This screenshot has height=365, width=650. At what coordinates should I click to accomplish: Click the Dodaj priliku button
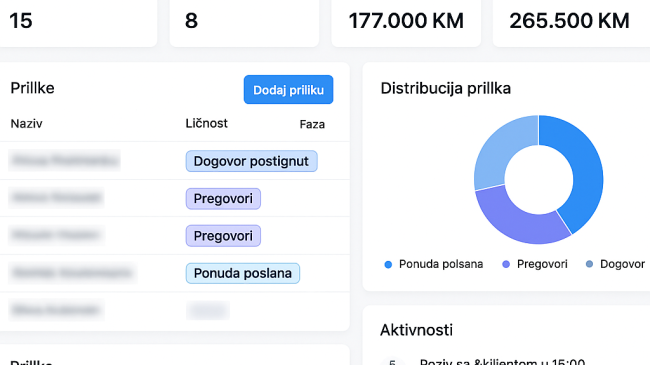[288, 90]
